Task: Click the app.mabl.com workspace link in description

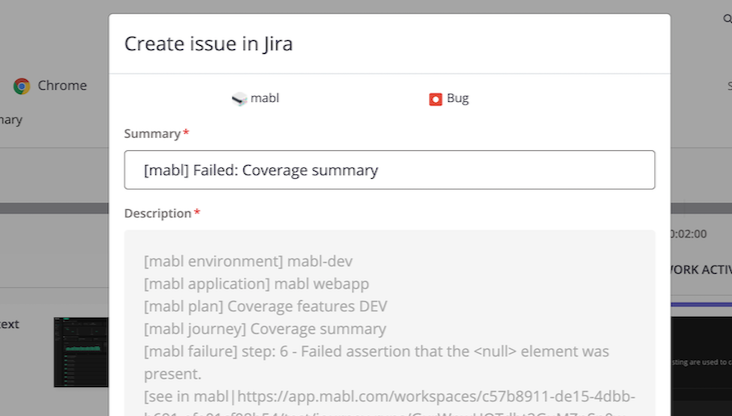Action: (x=400, y=397)
